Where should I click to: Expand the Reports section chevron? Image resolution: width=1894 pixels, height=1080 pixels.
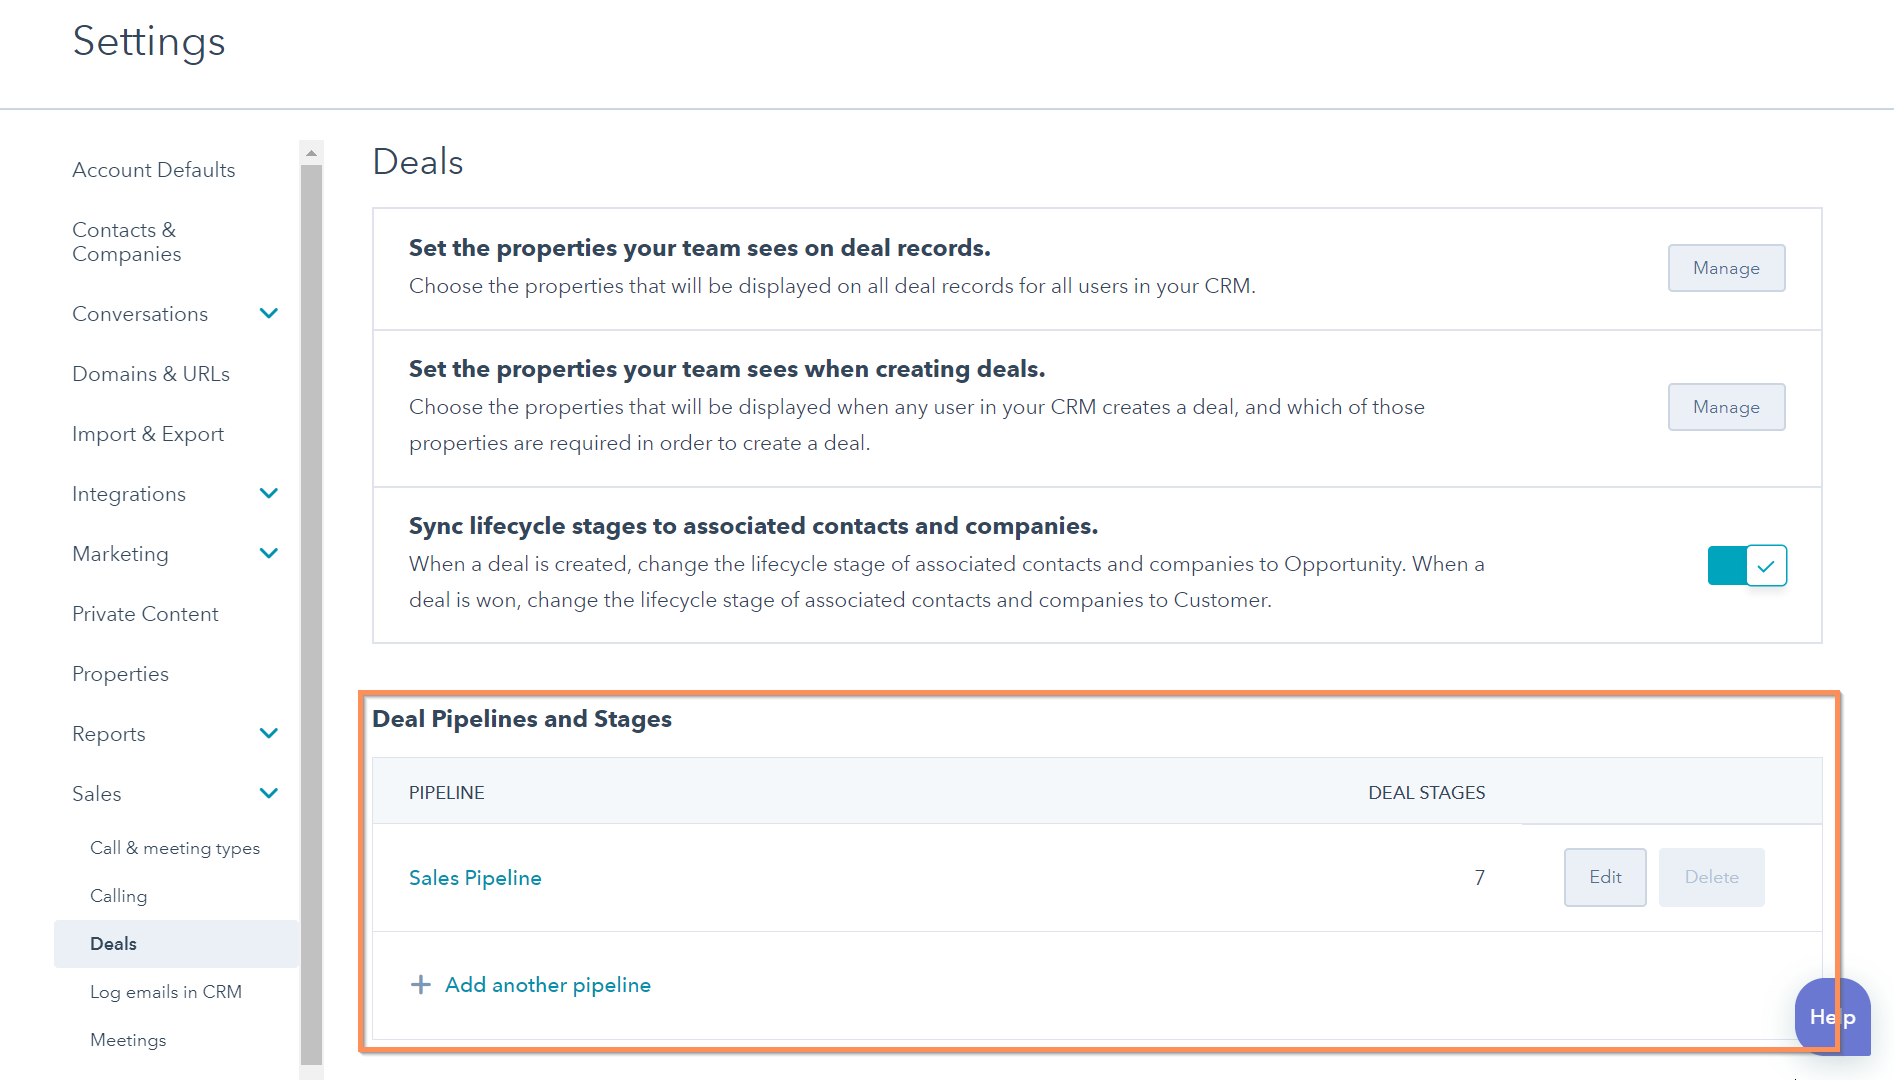click(x=268, y=734)
